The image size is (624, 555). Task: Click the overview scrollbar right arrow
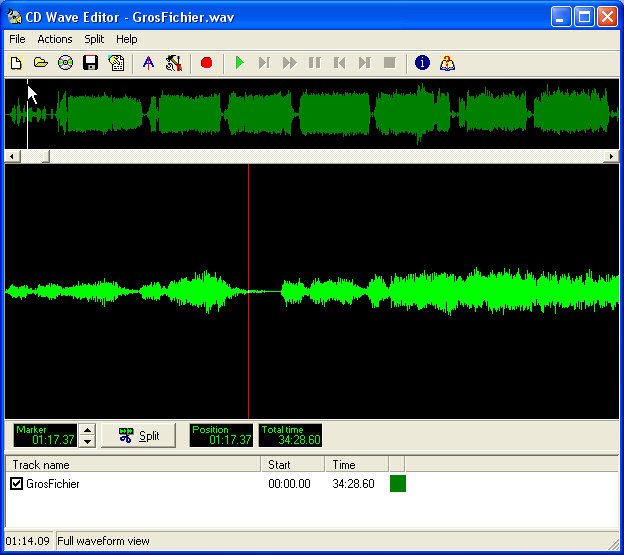click(x=612, y=157)
